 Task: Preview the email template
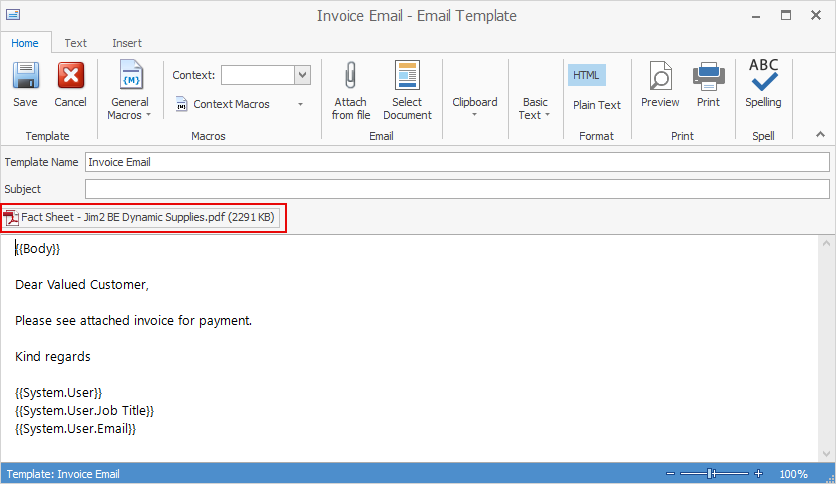coord(660,85)
